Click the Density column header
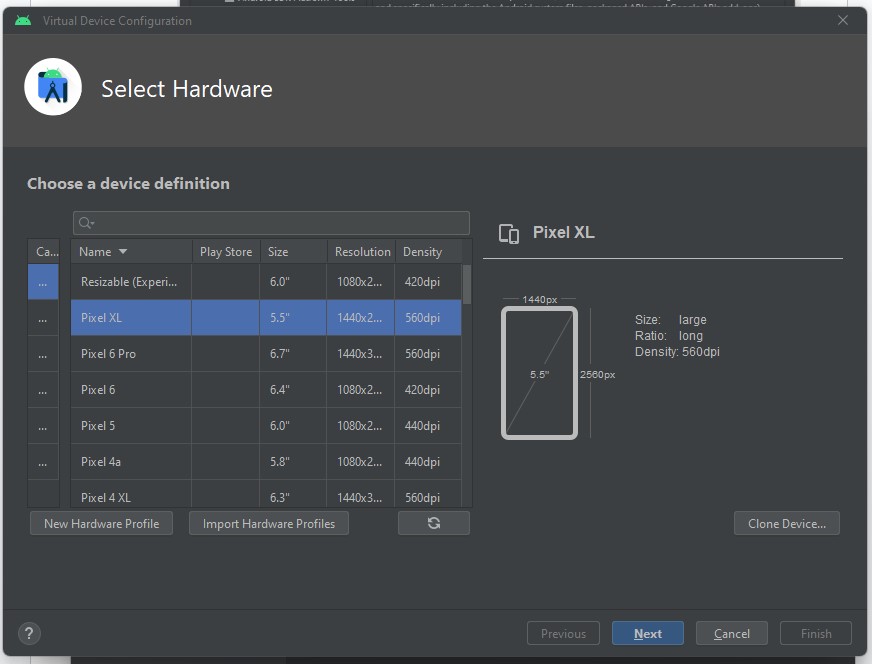The width and height of the screenshot is (872, 664). [428, 251]
